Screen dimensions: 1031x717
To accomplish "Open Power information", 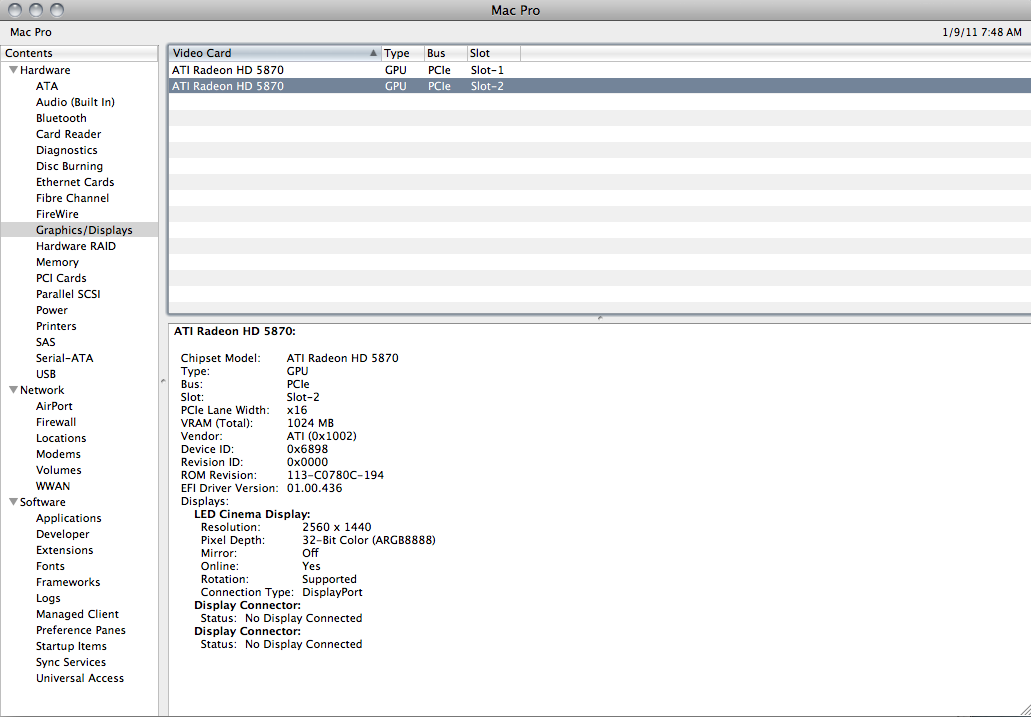I will (51, 310).
